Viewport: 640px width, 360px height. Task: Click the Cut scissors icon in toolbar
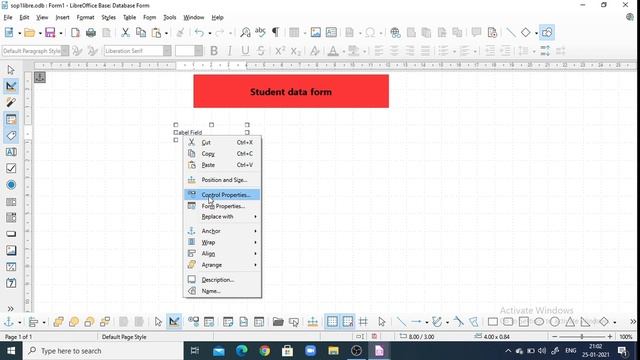[x=125, y=33]
